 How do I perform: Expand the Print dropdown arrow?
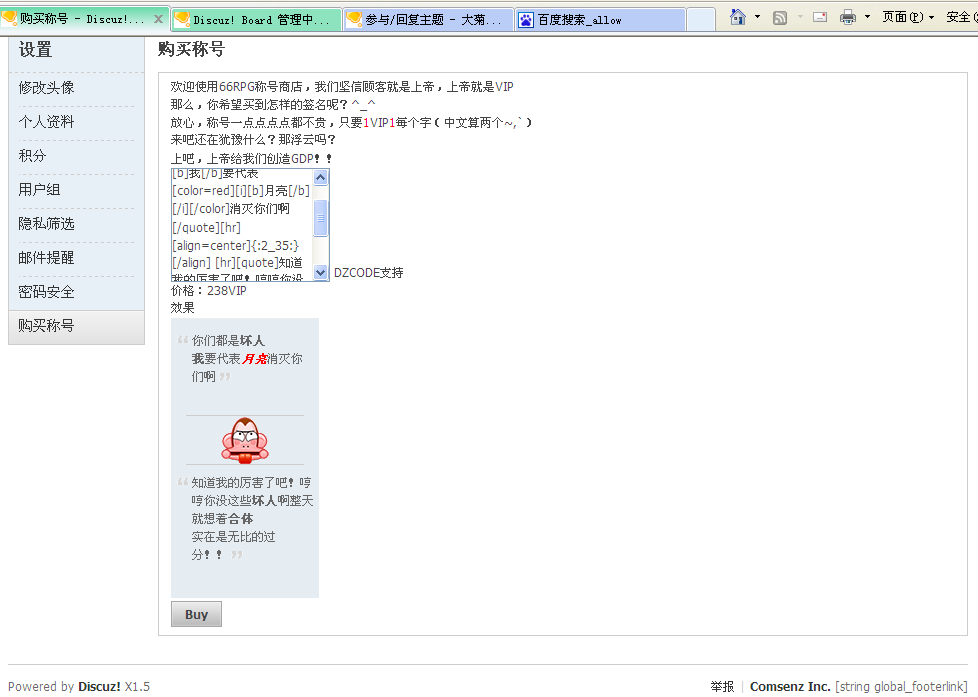tap(867, 17)
